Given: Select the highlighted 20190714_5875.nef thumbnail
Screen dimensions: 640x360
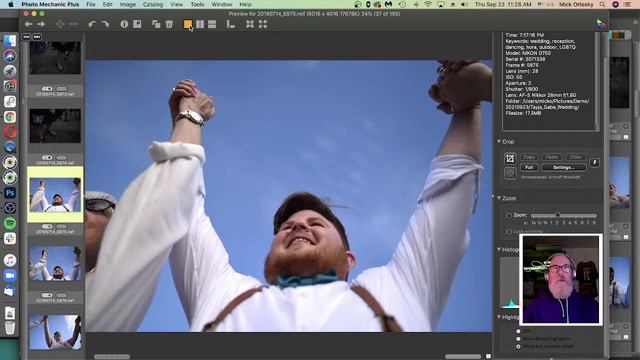Looking at the screenshot, I should [55, 195].
